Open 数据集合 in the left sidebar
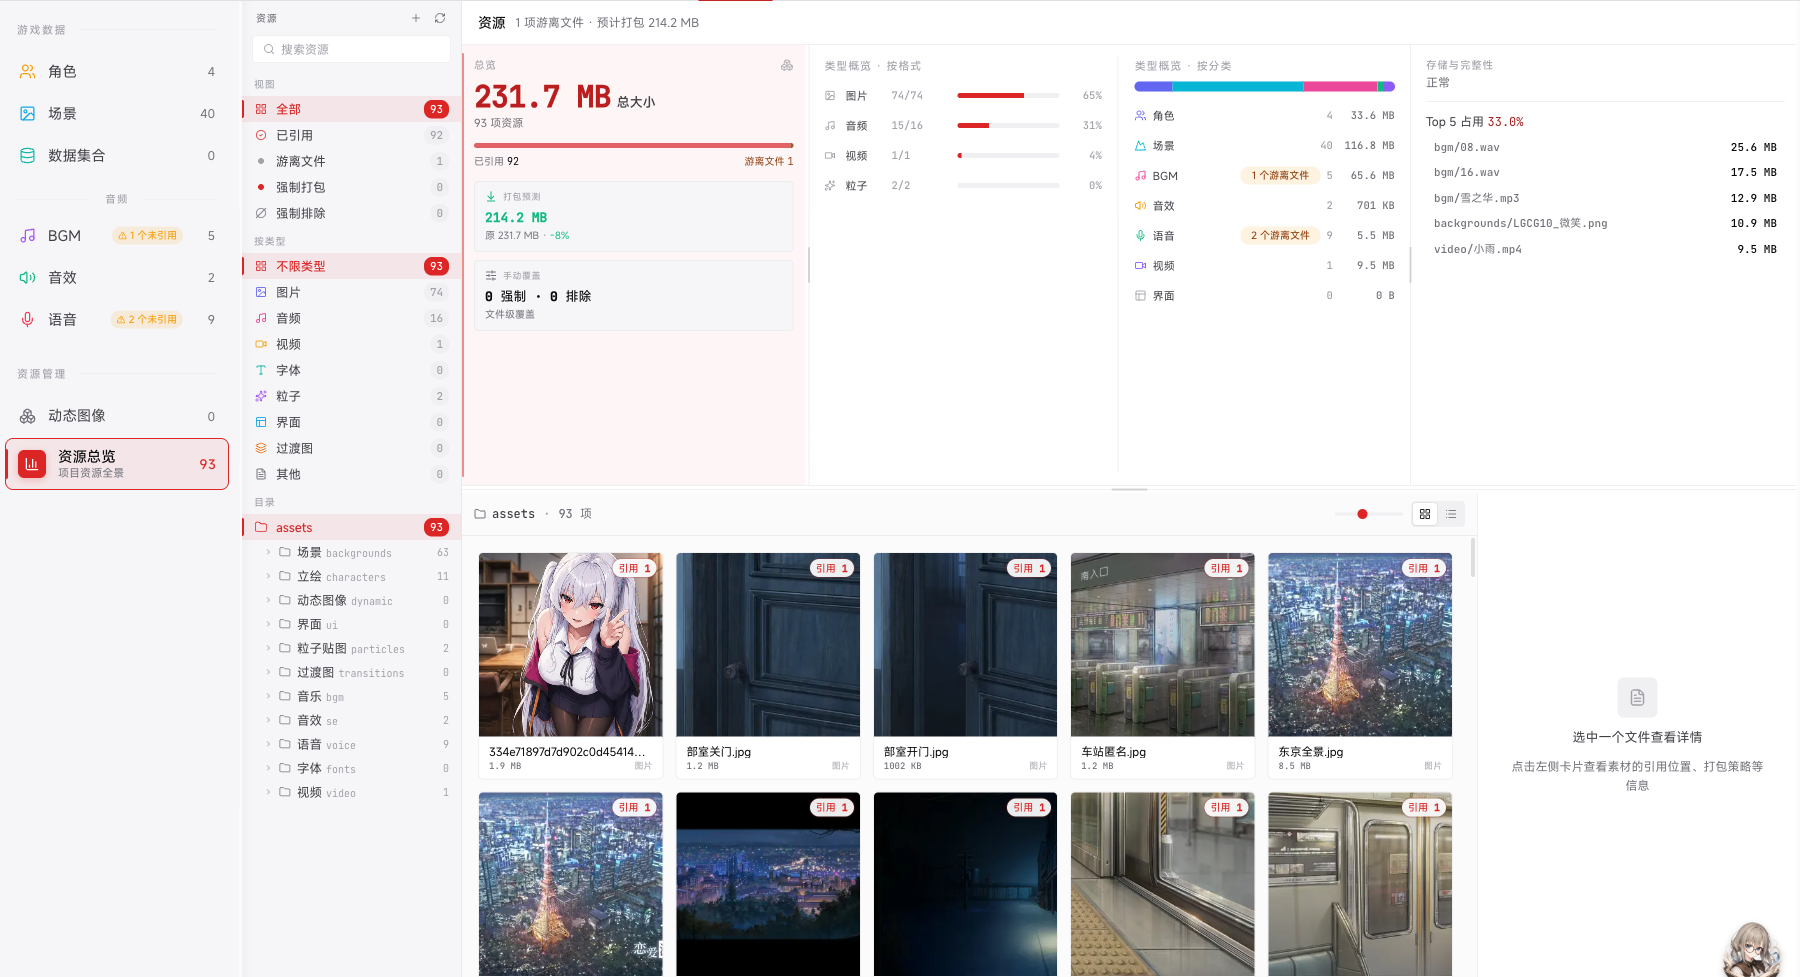 (x=118, y=156)
